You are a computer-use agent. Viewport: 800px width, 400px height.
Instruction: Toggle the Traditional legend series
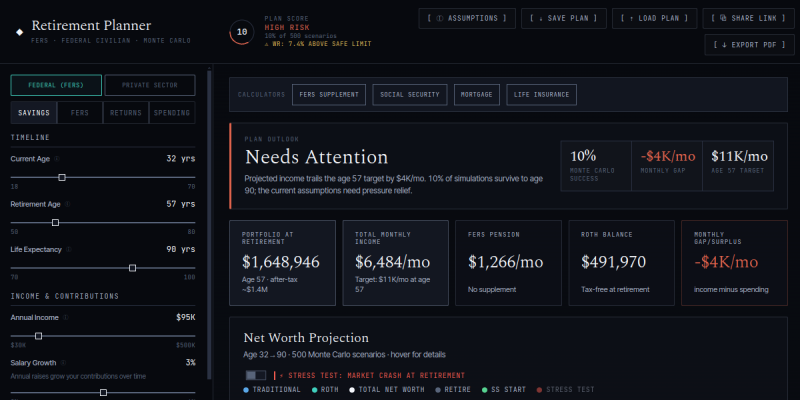coord(272,390)
